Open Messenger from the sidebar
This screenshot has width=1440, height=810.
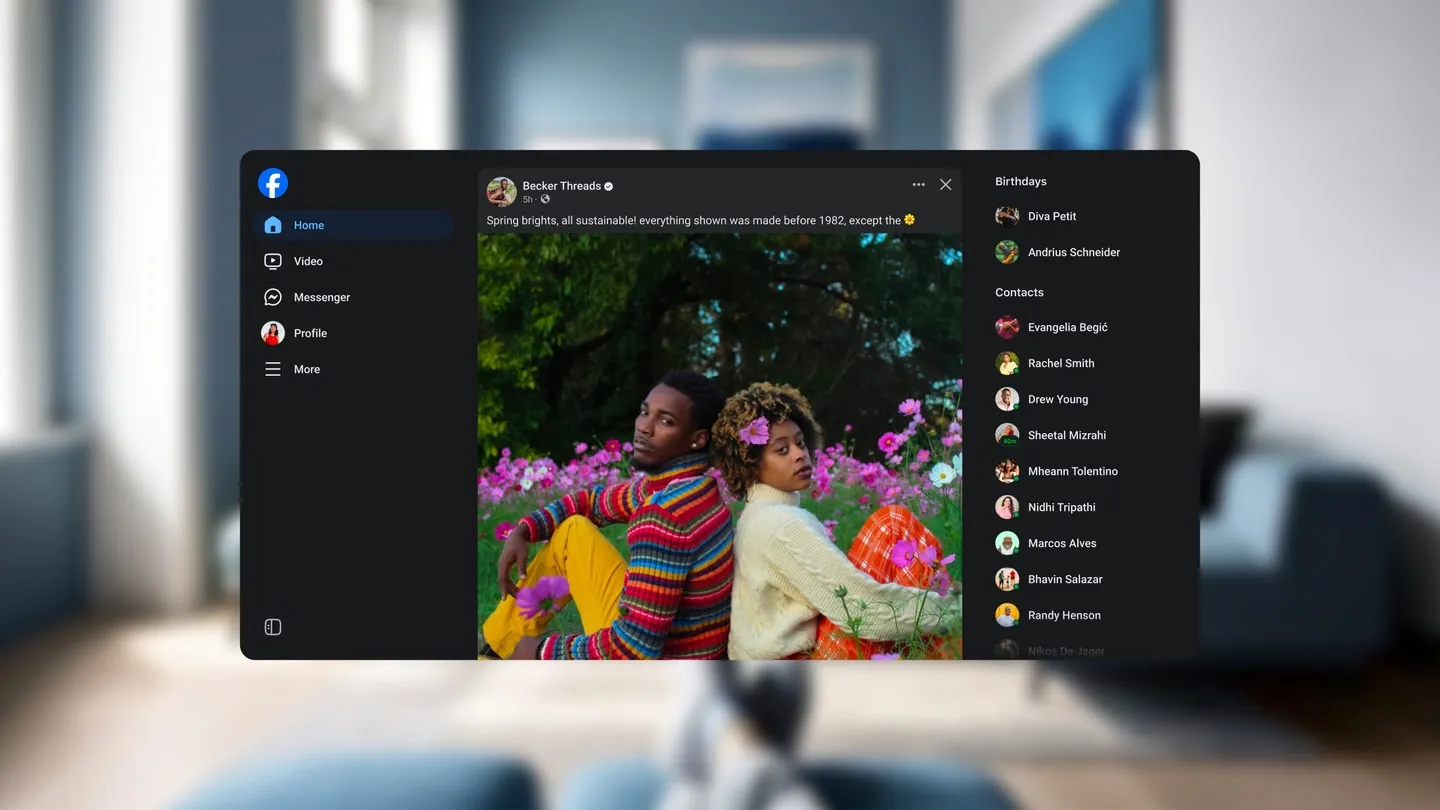(x=321, y=297)
